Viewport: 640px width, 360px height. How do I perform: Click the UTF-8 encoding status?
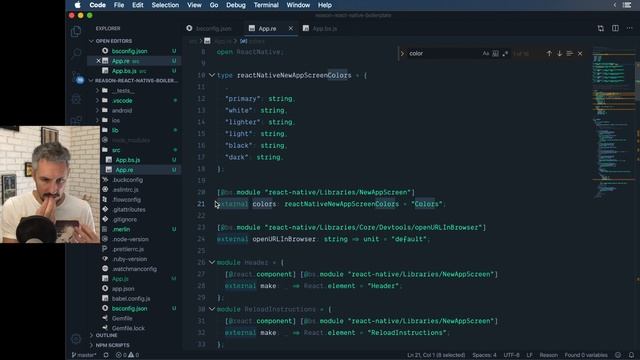coord(511,355)
